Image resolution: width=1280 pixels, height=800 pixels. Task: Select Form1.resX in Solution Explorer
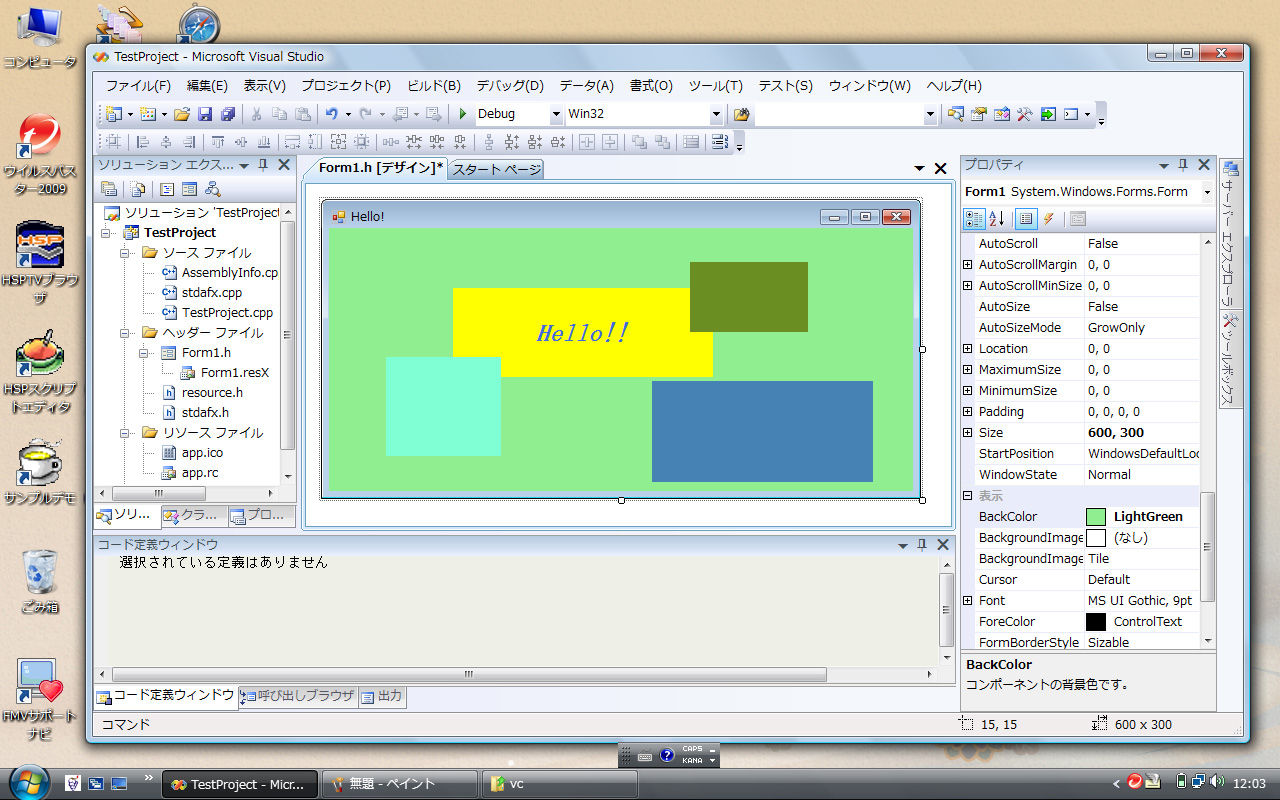[235, 373]
